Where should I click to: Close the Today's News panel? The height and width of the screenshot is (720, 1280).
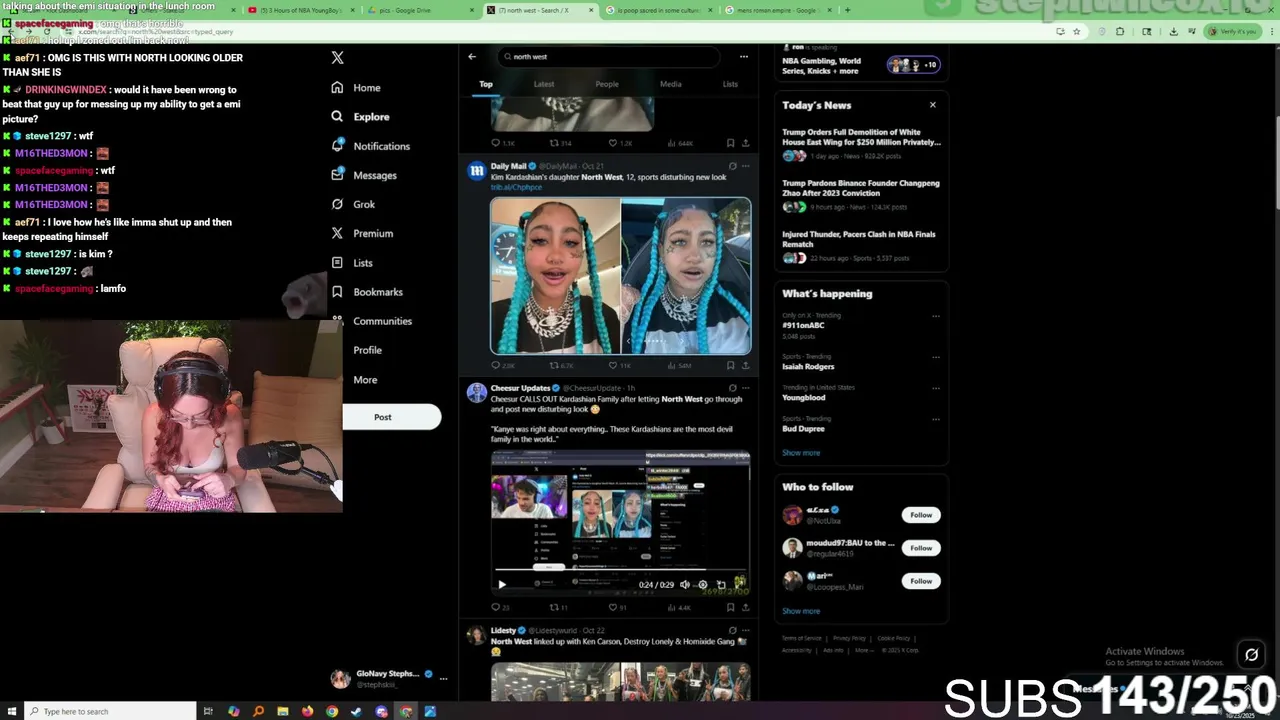(x=933, y=105)
